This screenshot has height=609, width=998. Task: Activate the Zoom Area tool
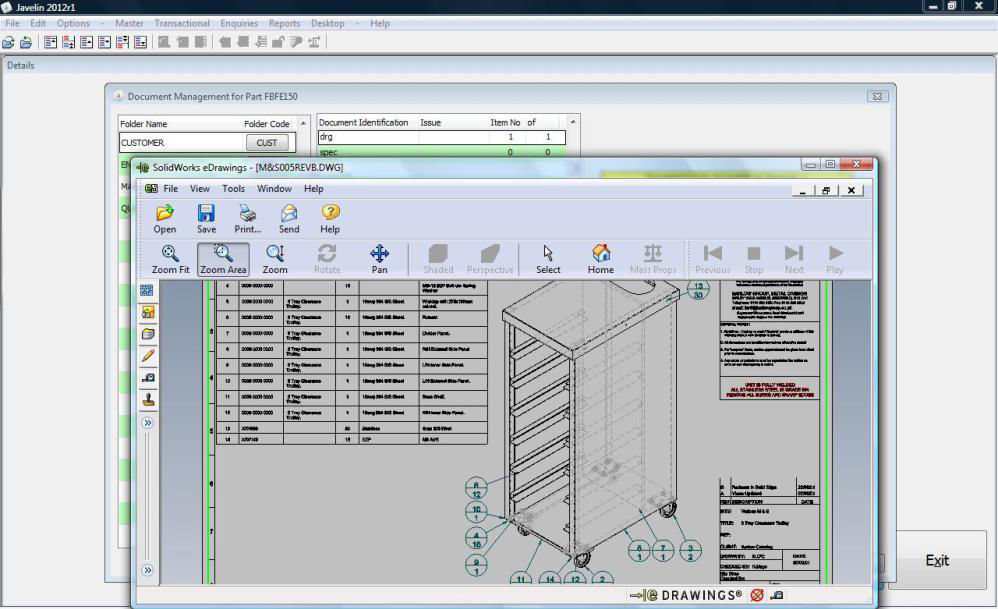click(223, 259)
